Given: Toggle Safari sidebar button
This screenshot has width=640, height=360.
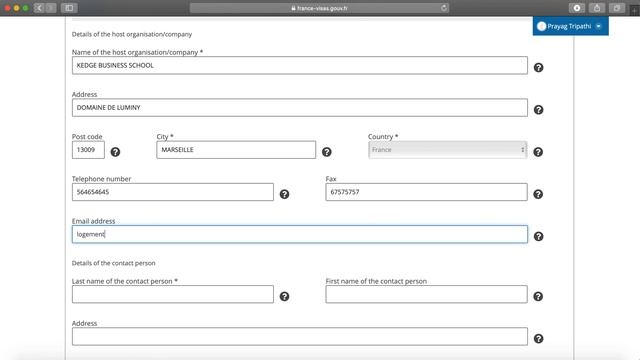Looking at the screenshot, I should point(69,8).
